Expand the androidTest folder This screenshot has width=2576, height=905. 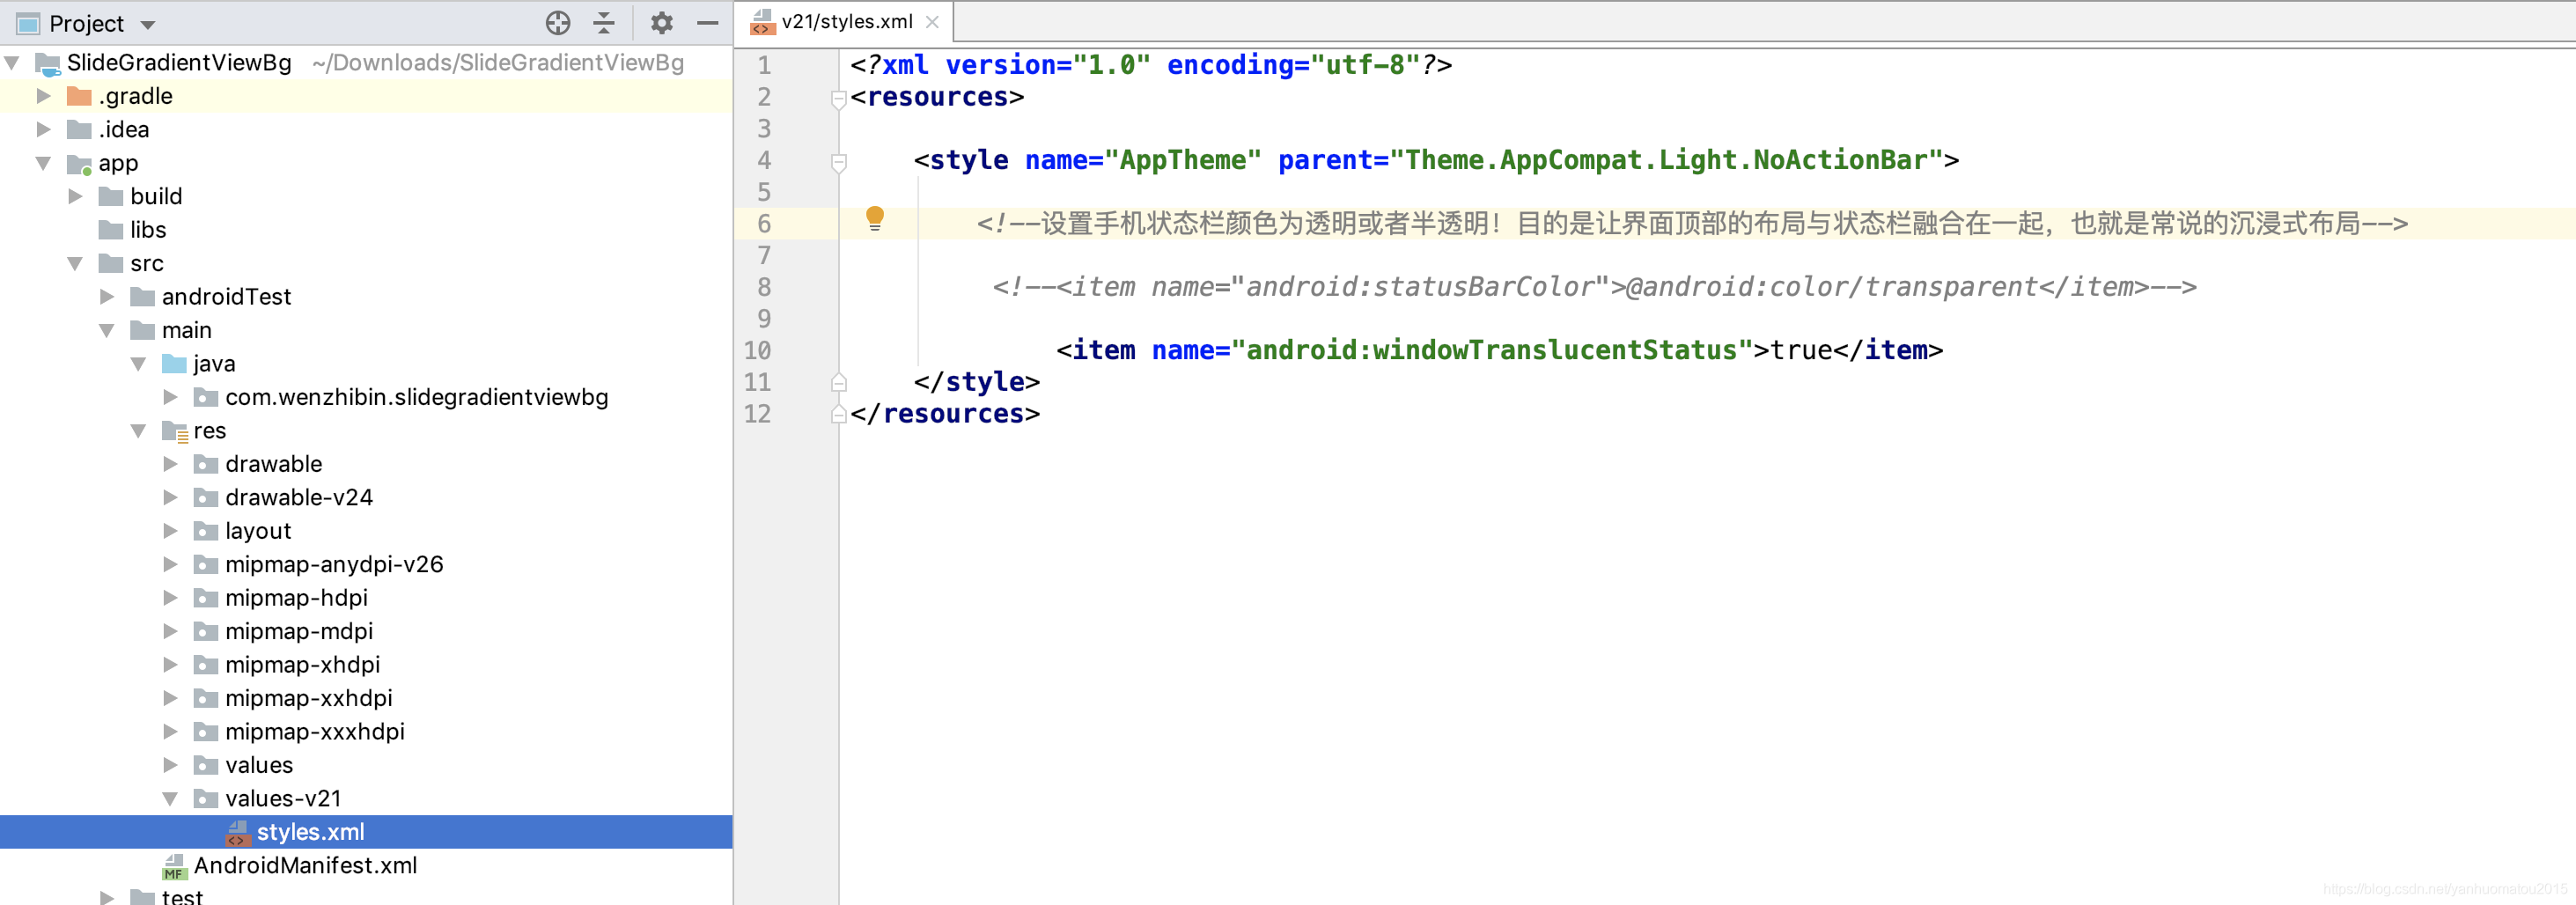(x=107, y=296)
